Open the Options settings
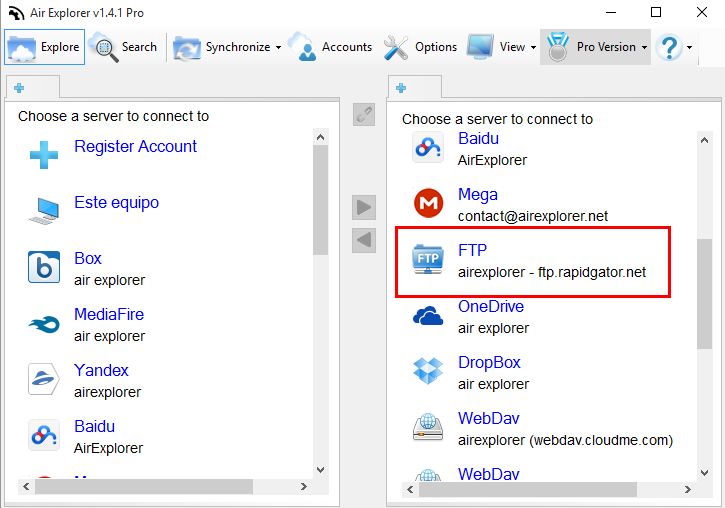 pyautogui.click(x=420, y=47)
